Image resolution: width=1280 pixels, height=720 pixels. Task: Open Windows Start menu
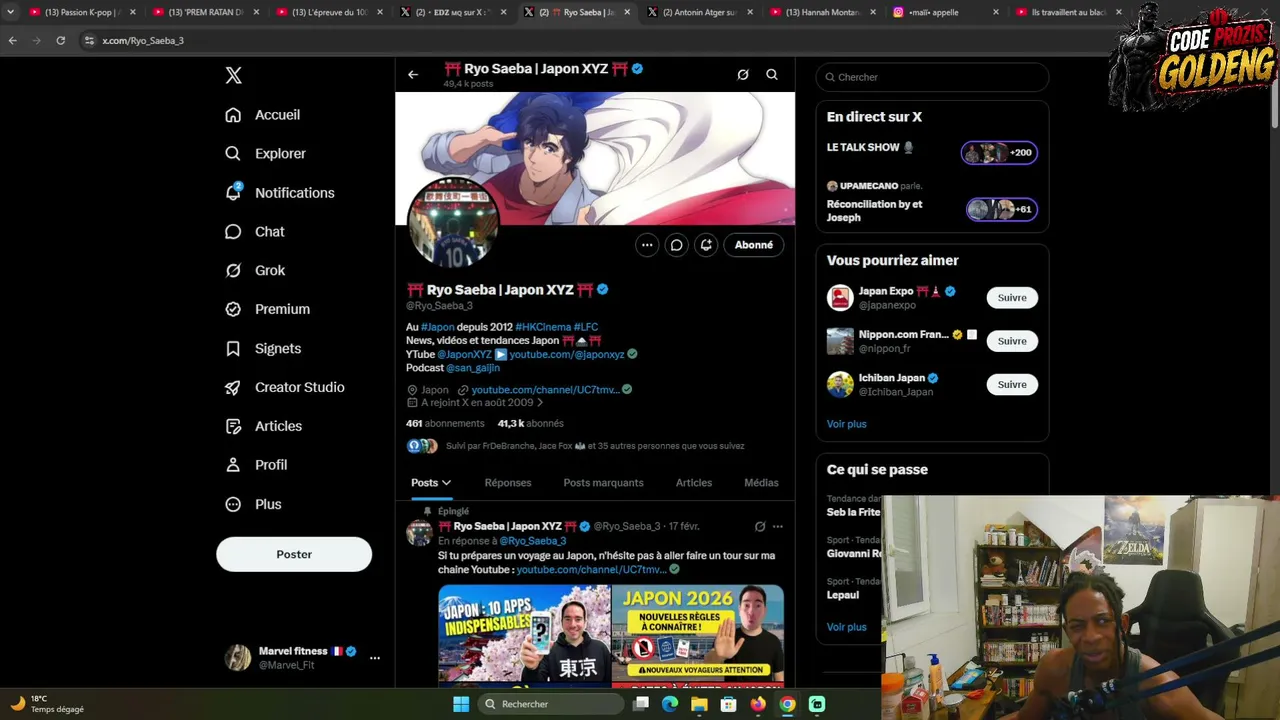pos(461,704)
